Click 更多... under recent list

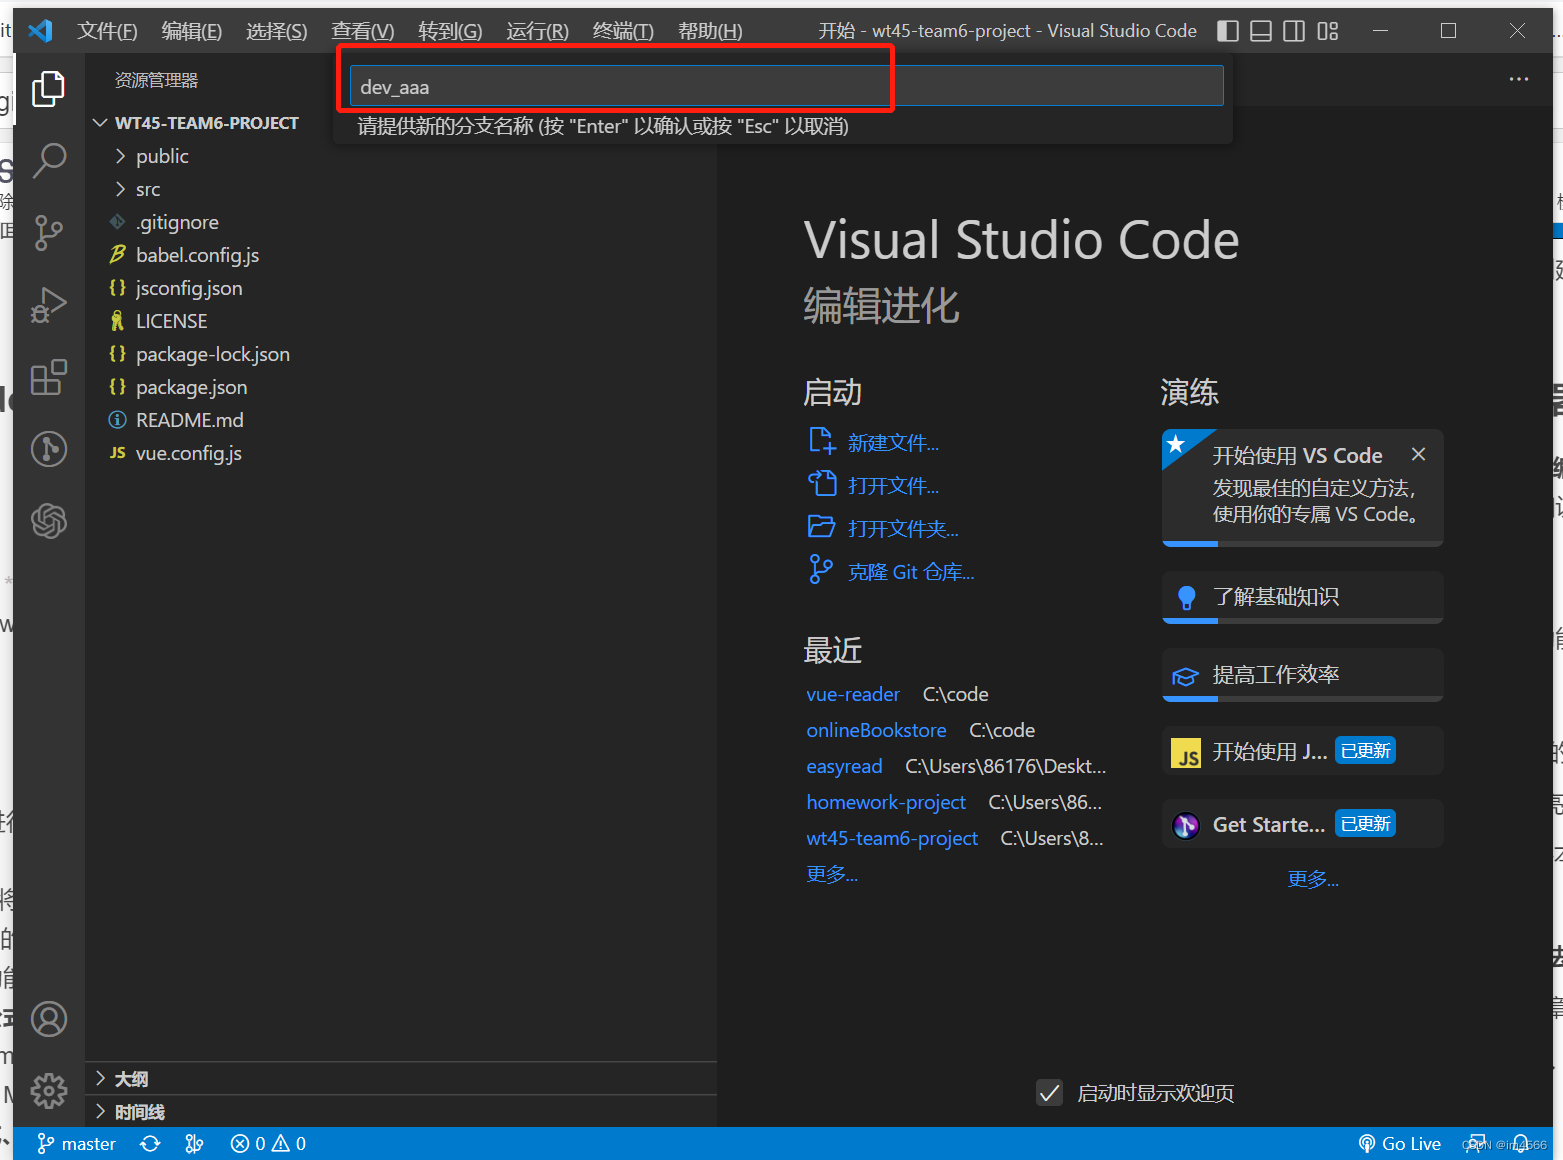pyautogui.click(x=832, y=874)
